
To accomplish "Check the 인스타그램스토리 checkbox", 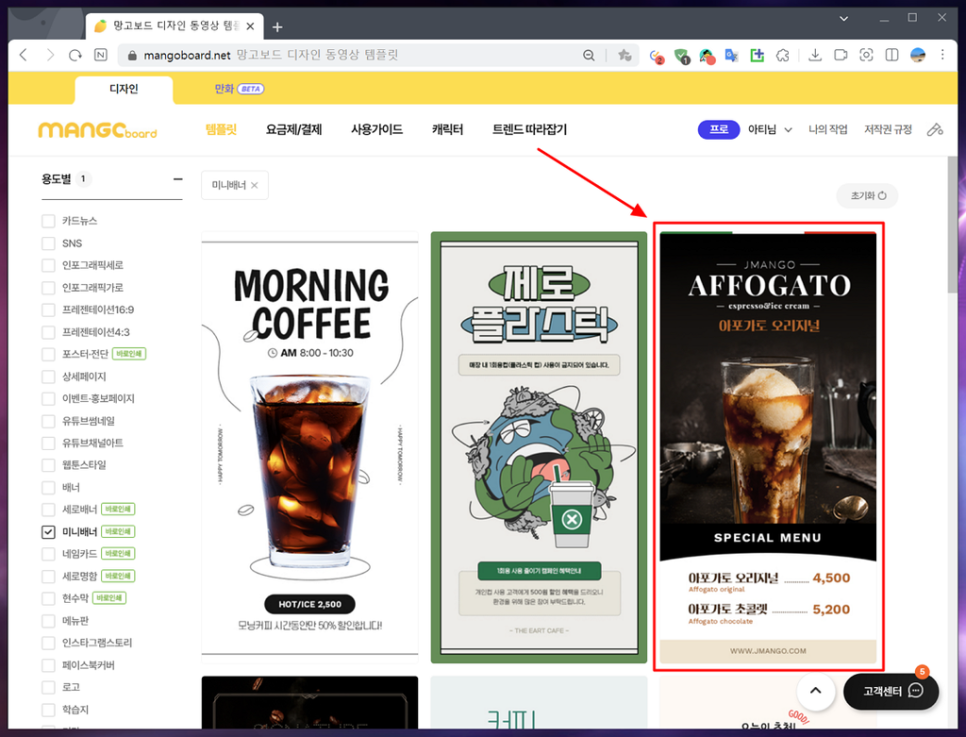I will [x=48, y=643].
